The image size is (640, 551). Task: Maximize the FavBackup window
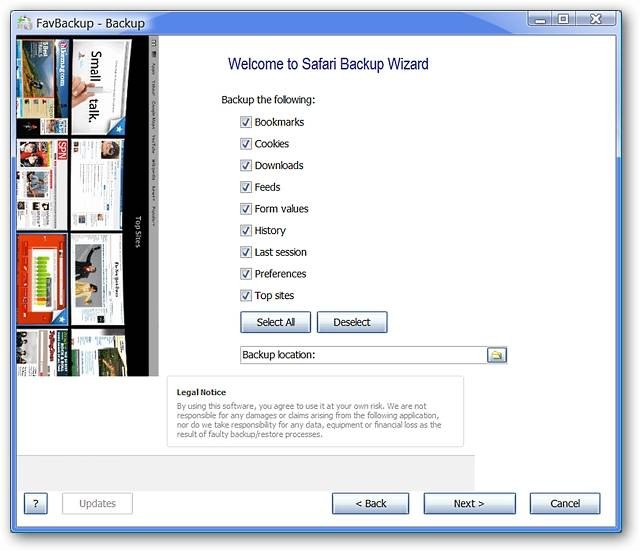click(x=564, y=19)
